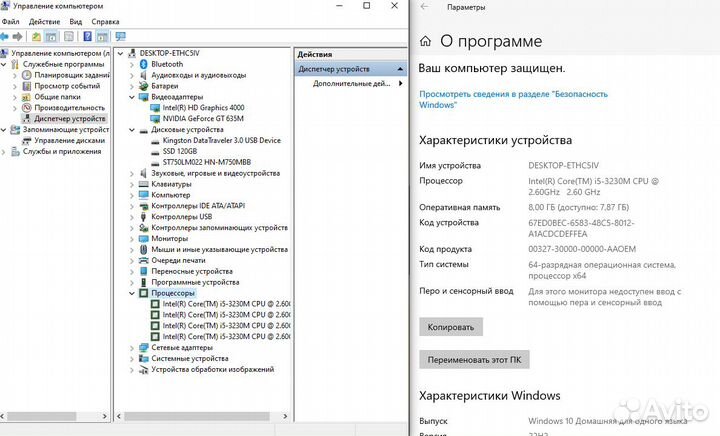Click the device ID 67ED0BEC-6583-48C5-8012 value
Screen dimensions: 720x436
[x=581, y=228]
